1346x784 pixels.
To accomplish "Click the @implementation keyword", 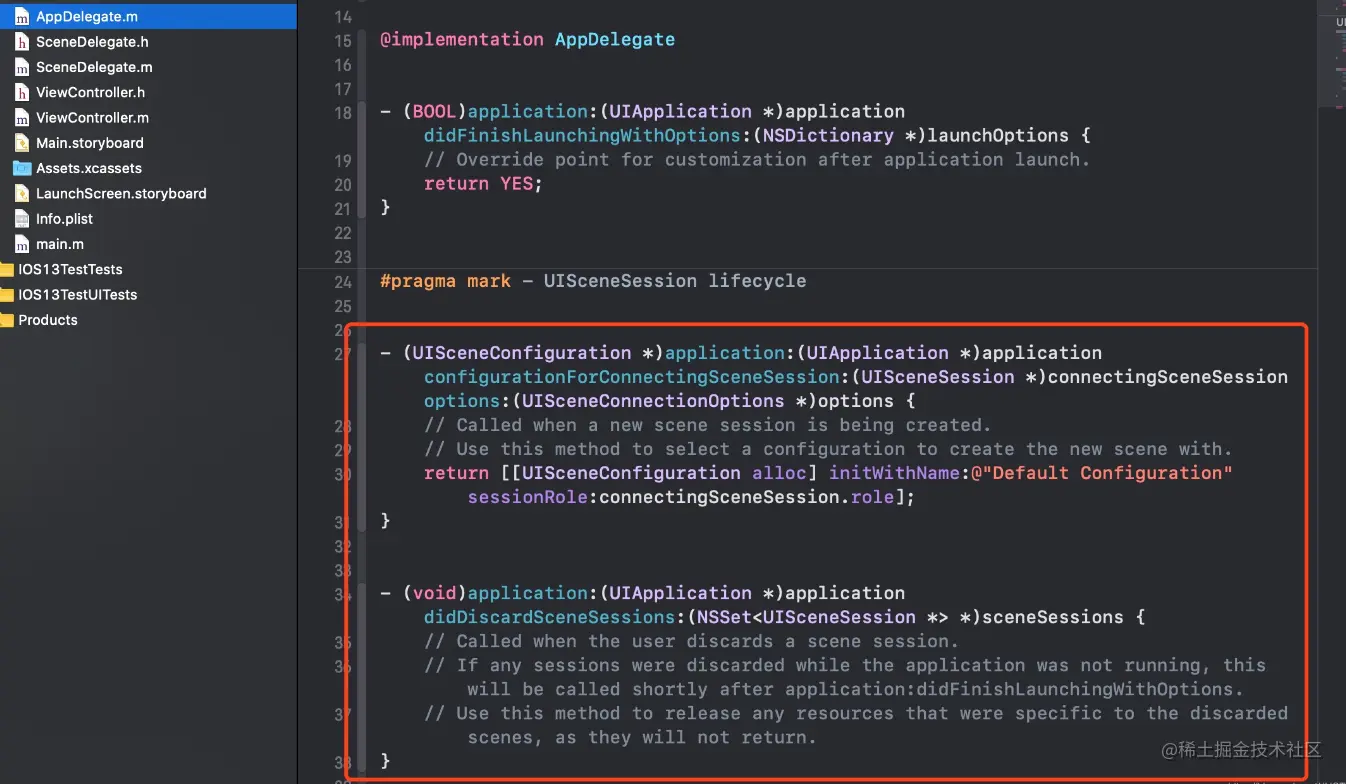I will 462,39.
